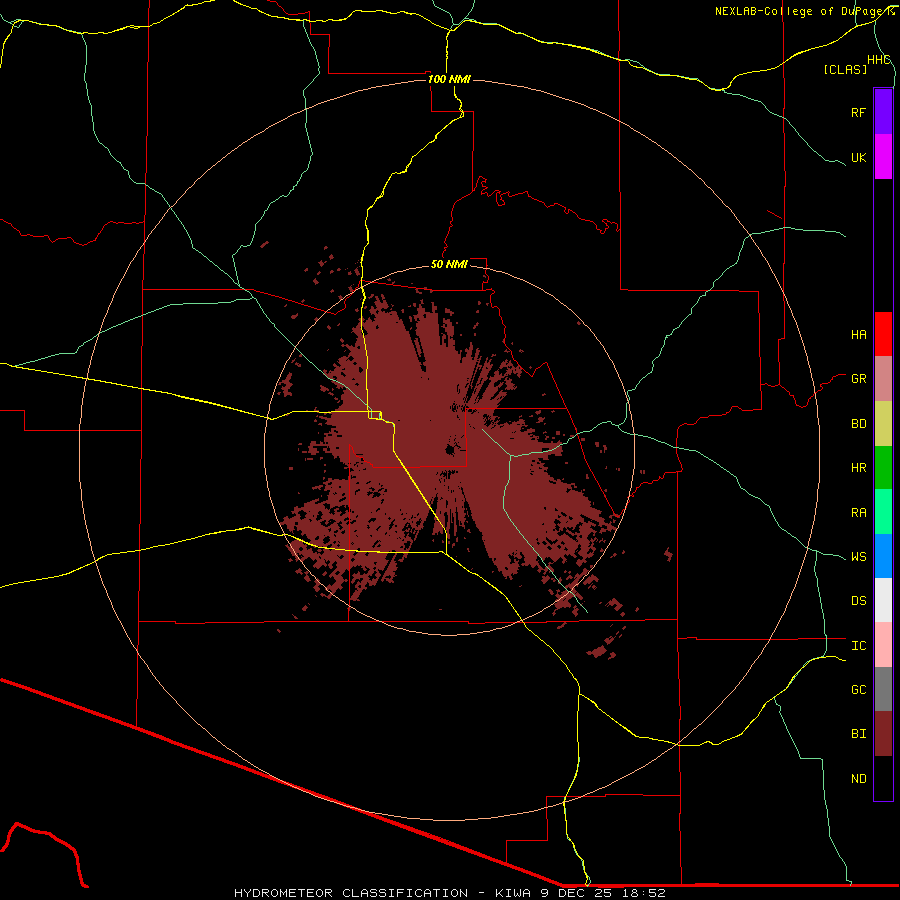Click the radar site center dot
The image size is (900, 900).
450,450
